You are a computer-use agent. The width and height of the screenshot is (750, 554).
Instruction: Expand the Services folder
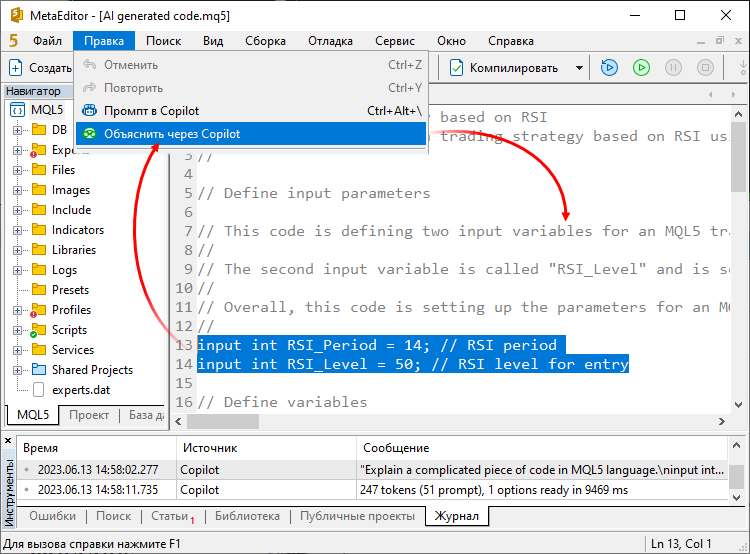click(x=17, y=350)
